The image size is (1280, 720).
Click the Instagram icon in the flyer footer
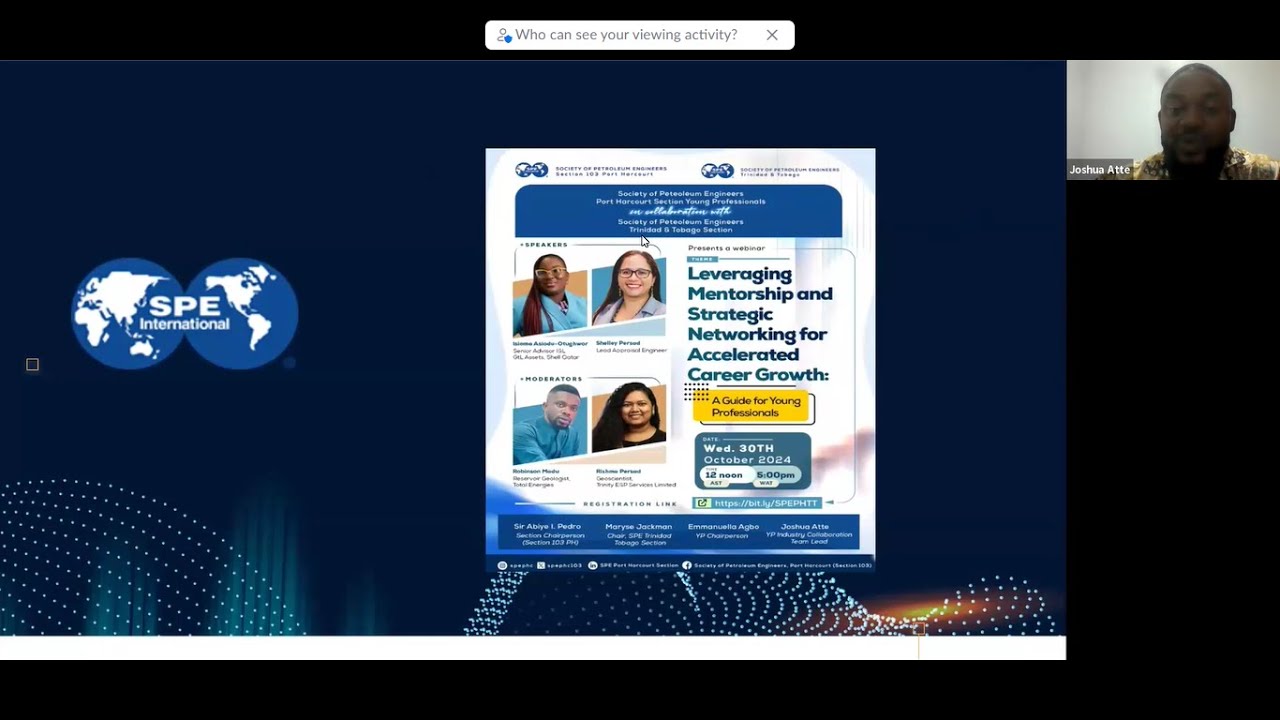coord(502,565)
